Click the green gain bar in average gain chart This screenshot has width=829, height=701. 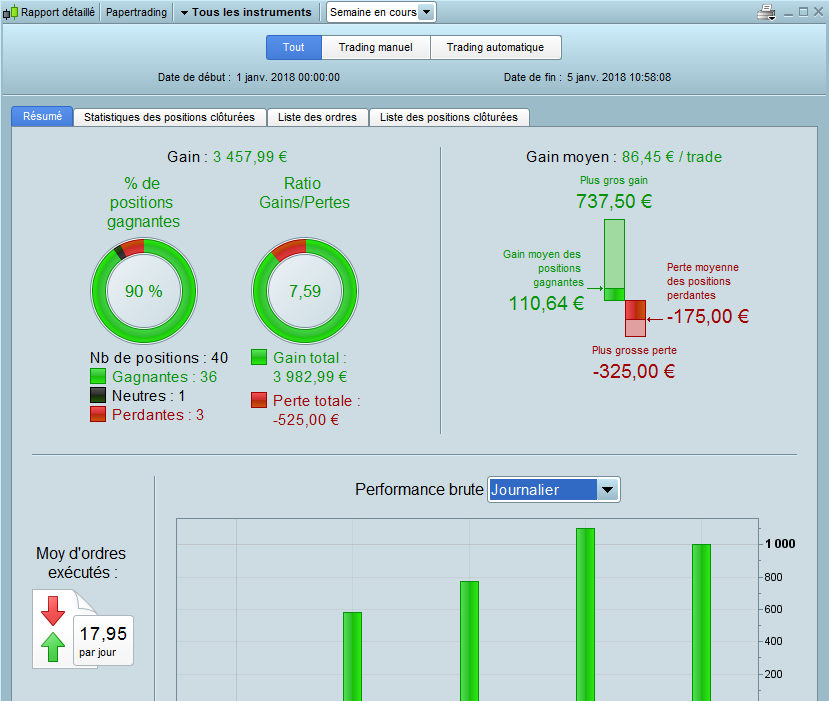tap(614, 260)
